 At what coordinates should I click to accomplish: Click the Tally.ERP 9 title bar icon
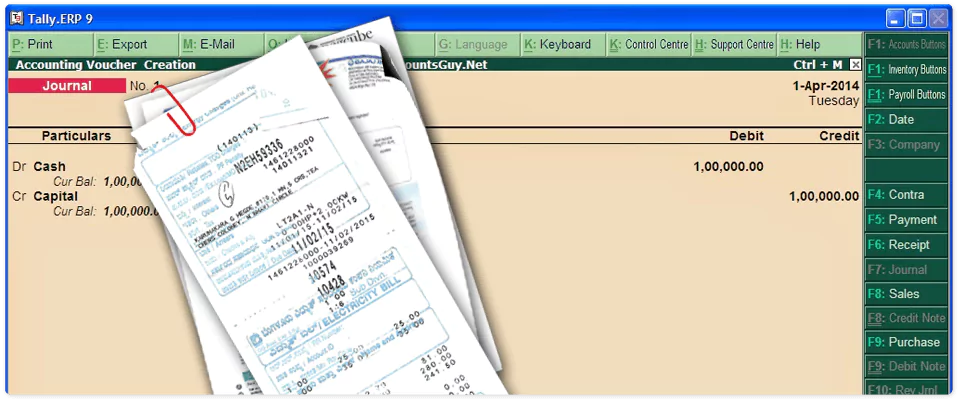pos(17,18)
